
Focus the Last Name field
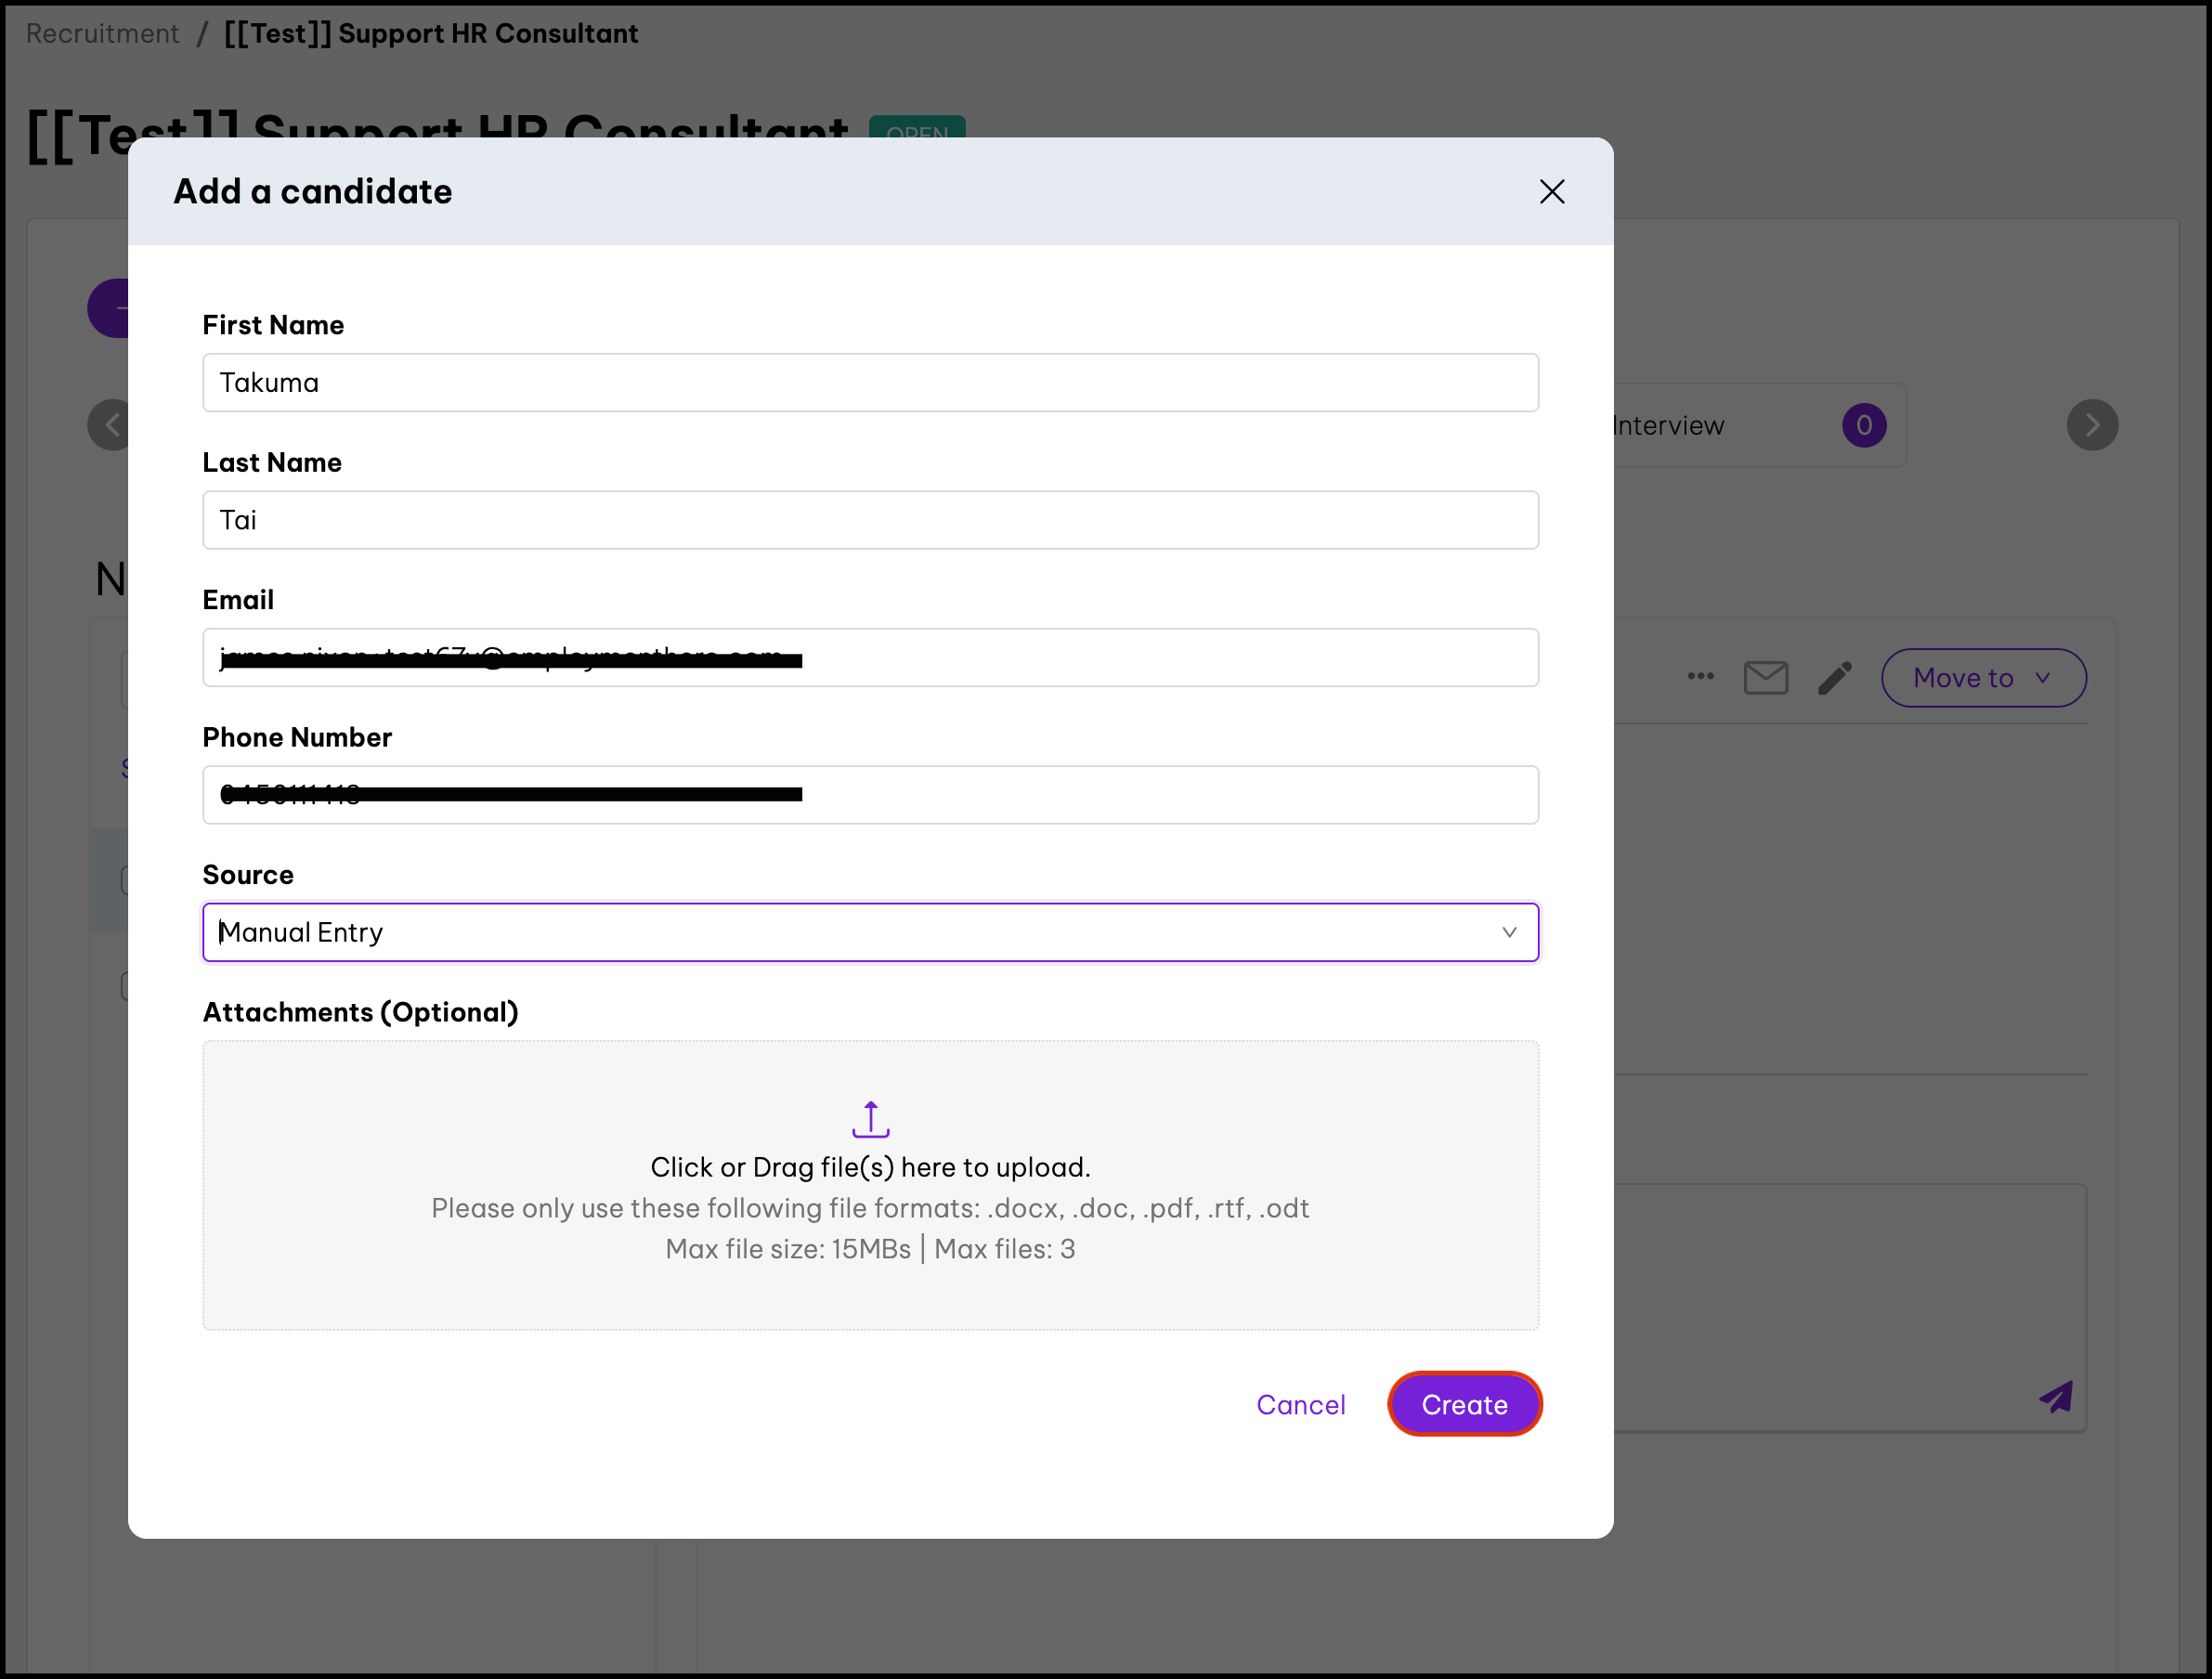click(x=870, y=520)
